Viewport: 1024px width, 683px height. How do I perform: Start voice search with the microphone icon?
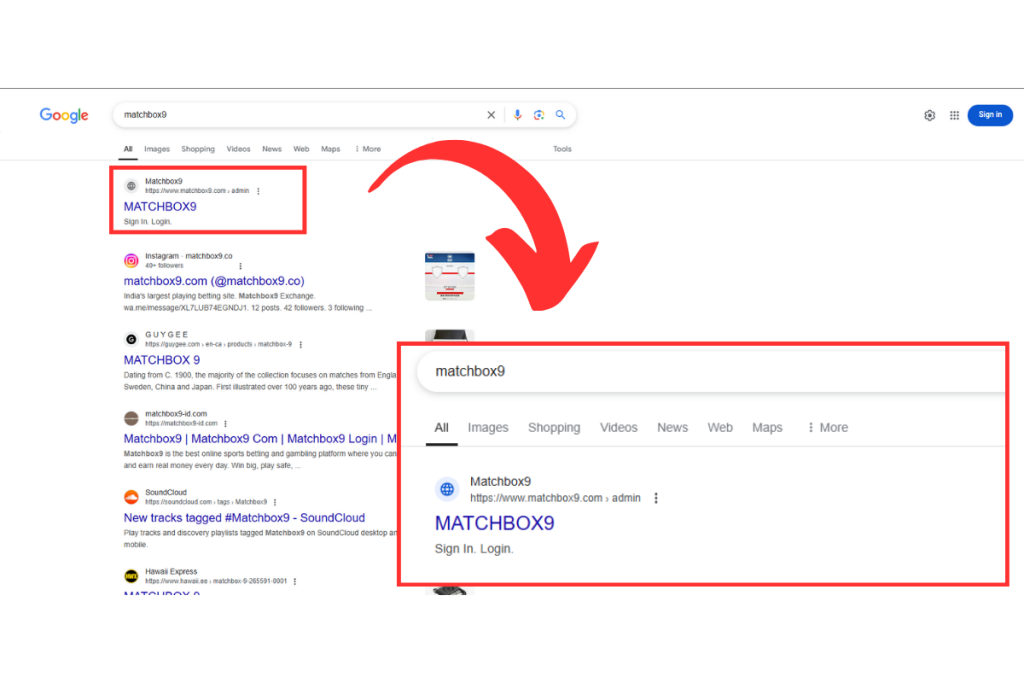point(517,115)
